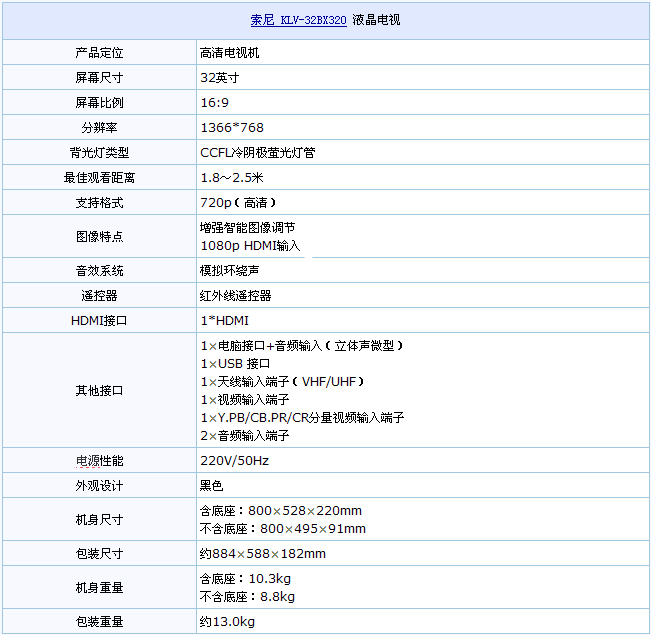
Task: Click the 1080p HDMI输入 feature text
Action: (250, 245)
